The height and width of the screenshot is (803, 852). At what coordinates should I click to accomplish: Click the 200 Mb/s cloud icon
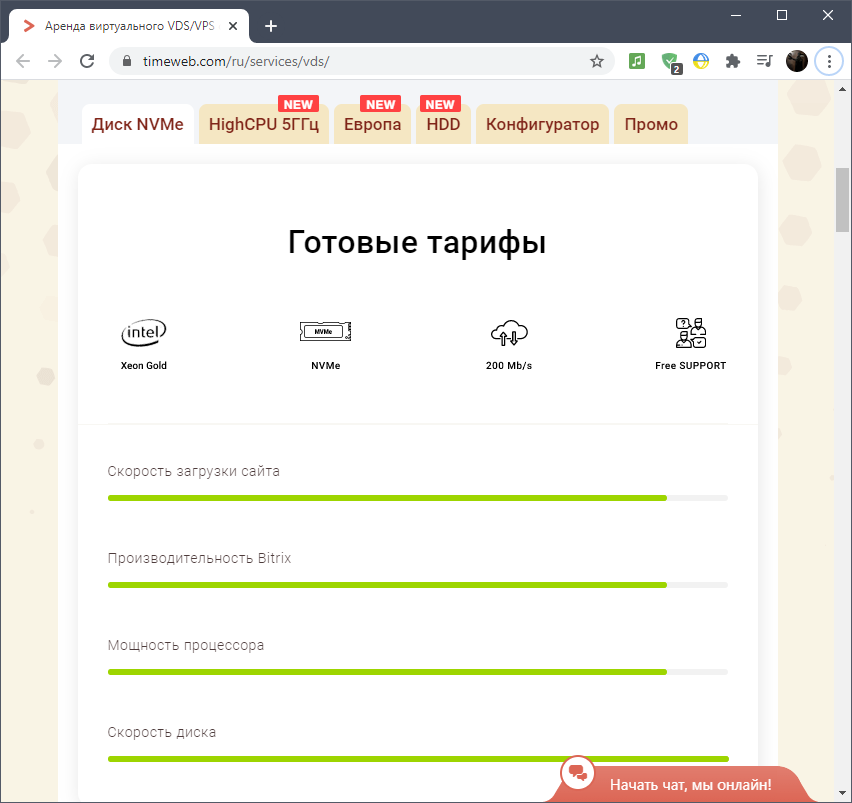tap(508, 333)
